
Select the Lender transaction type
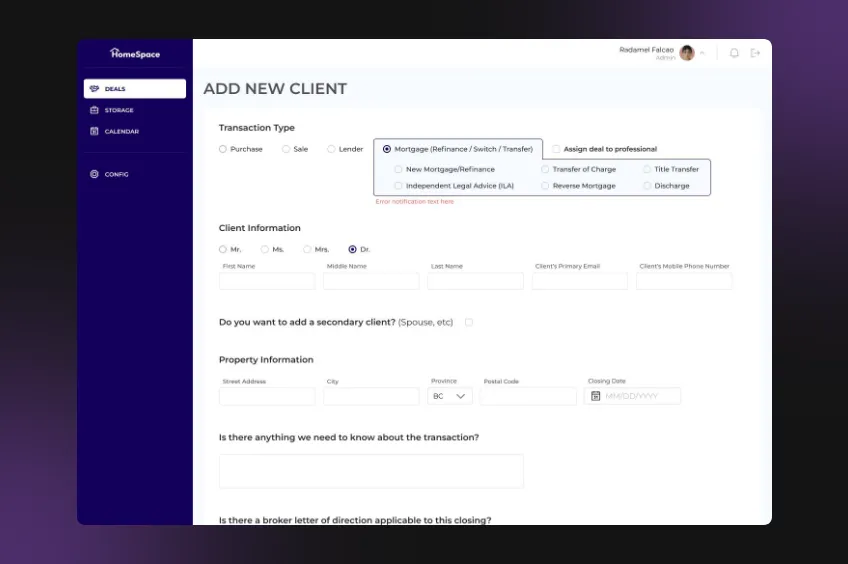point(331,149)
